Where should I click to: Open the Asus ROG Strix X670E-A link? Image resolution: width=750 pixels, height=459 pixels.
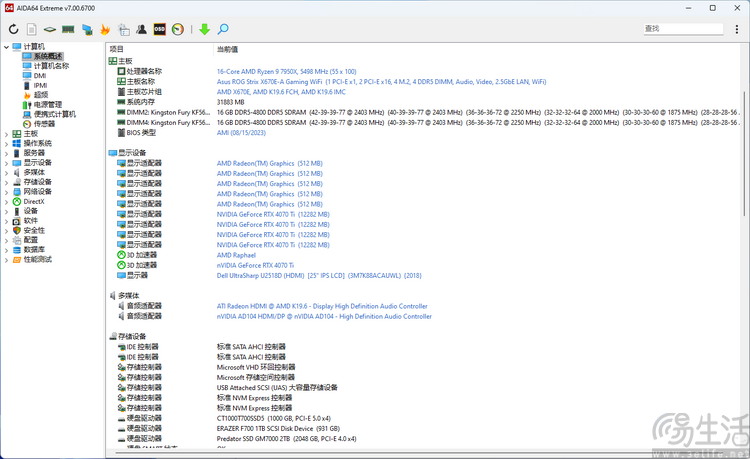coord(381,82)
